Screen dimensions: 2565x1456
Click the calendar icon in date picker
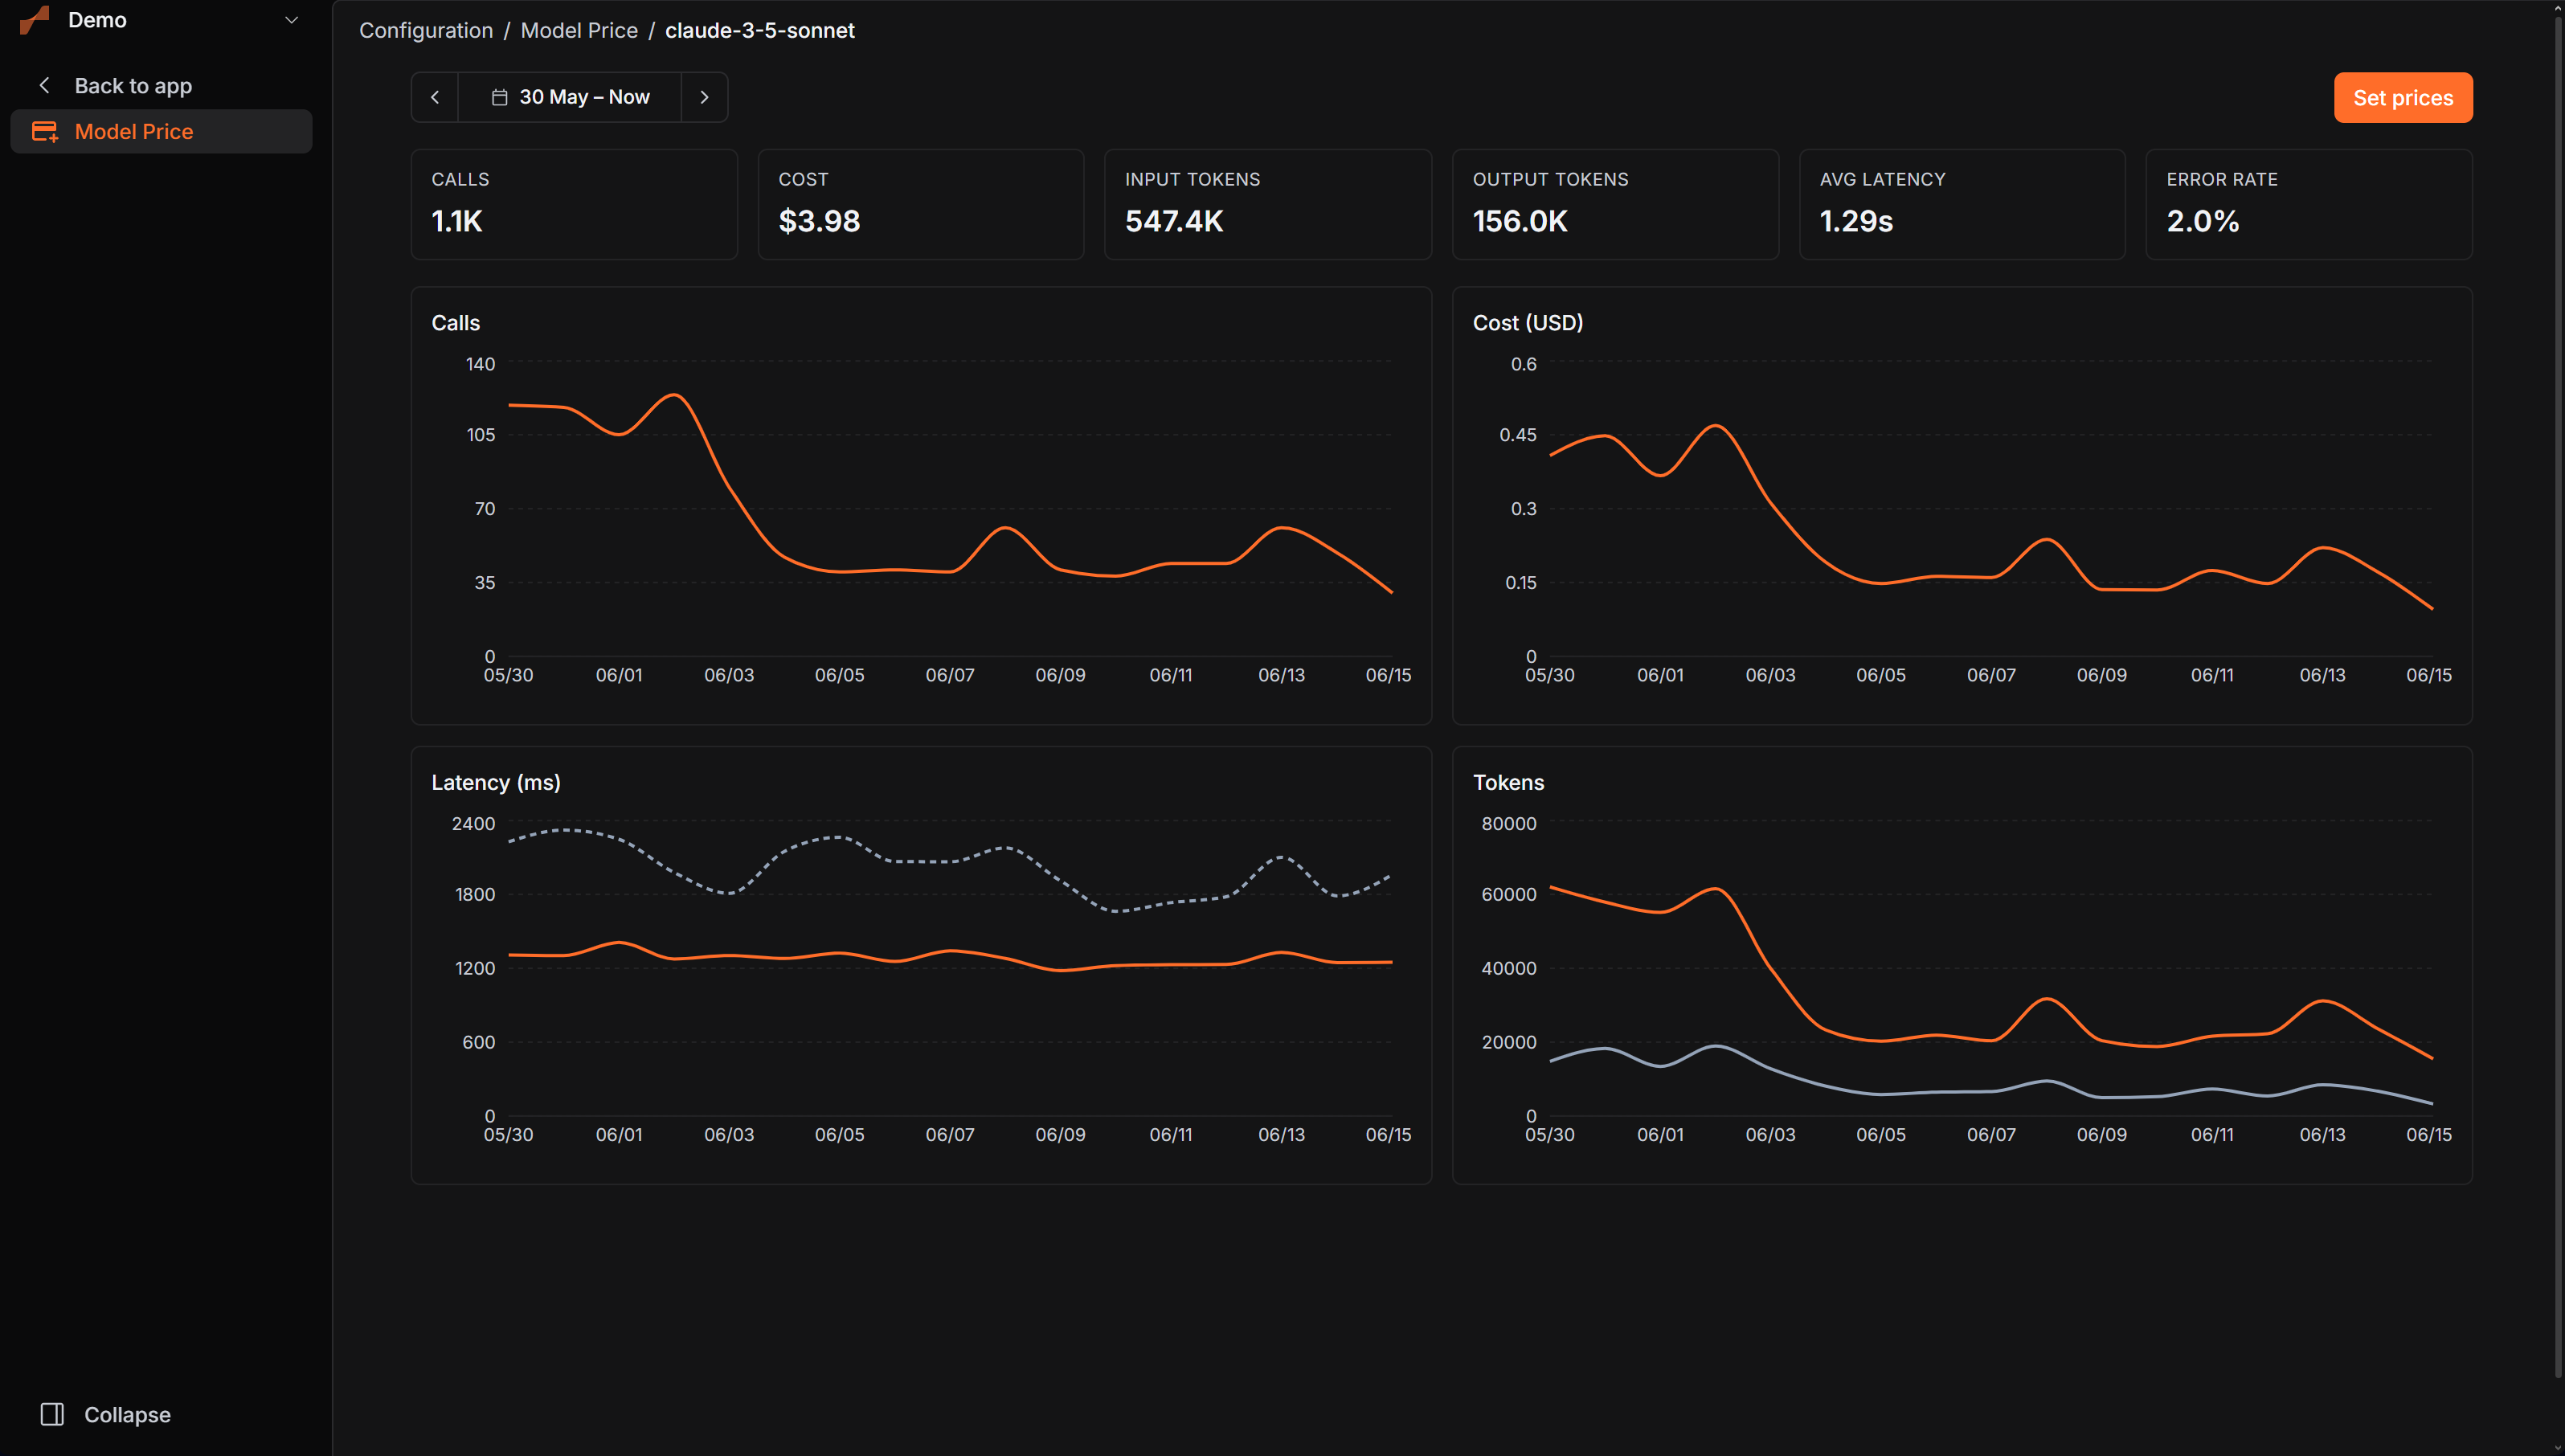tap(500, 97)
